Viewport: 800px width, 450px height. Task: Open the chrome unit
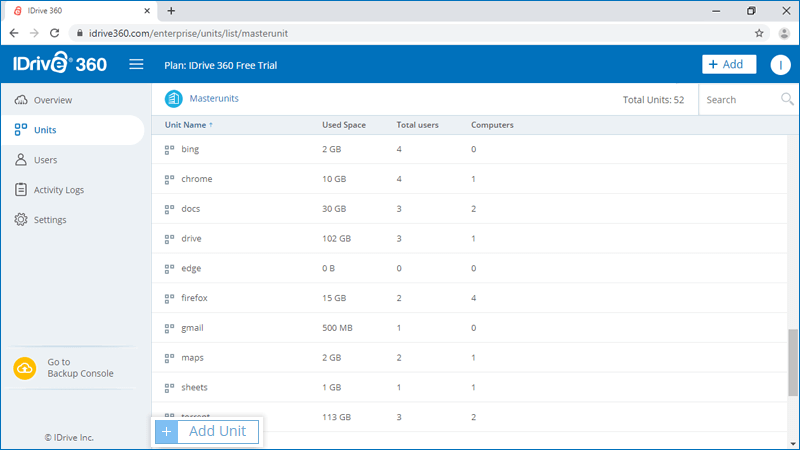[x=196, y=179]
